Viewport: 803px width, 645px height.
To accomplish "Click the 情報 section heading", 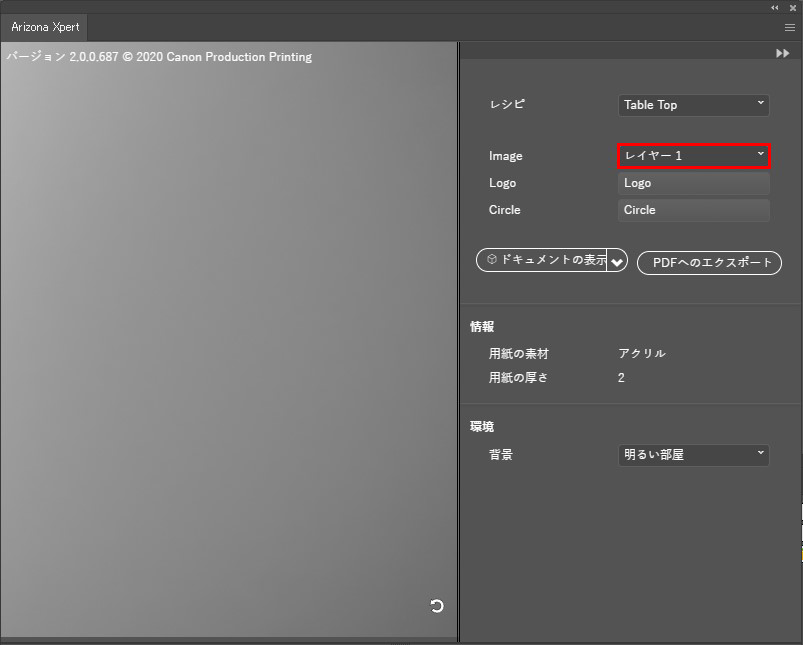I will [482, 326].
